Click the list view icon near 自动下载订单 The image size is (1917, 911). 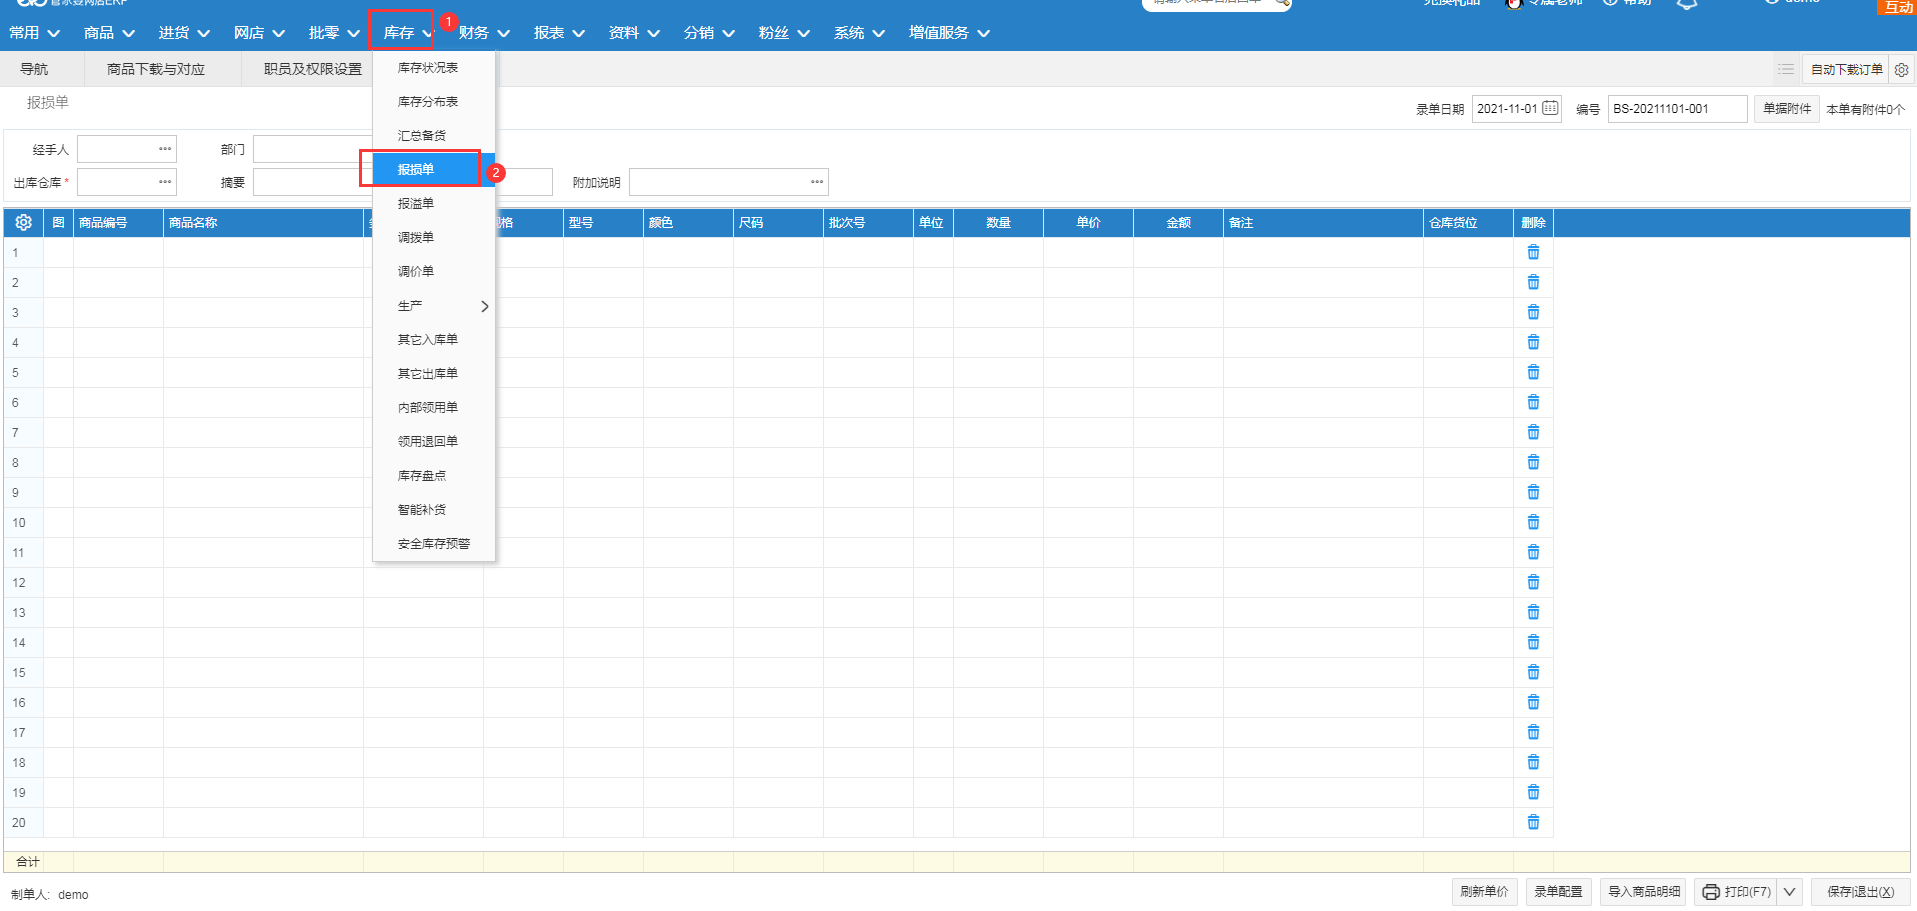click(x=1785, y=70)
